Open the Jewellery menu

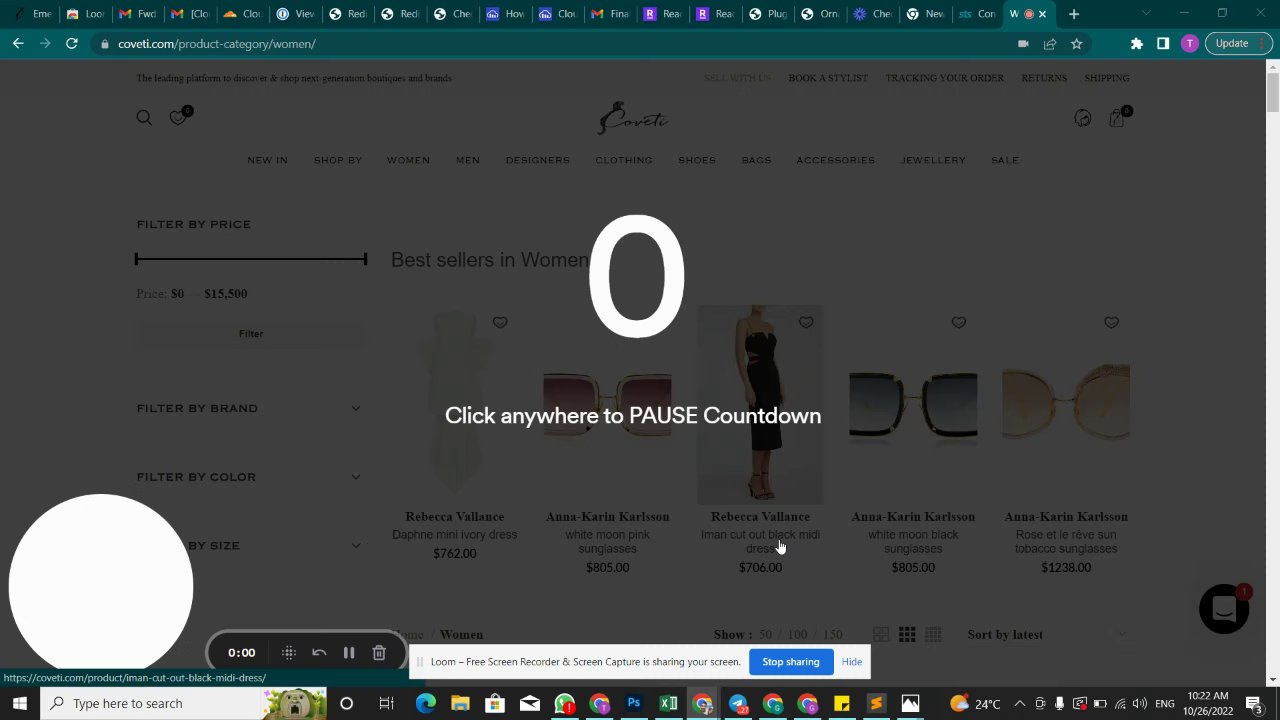[933, 160]
